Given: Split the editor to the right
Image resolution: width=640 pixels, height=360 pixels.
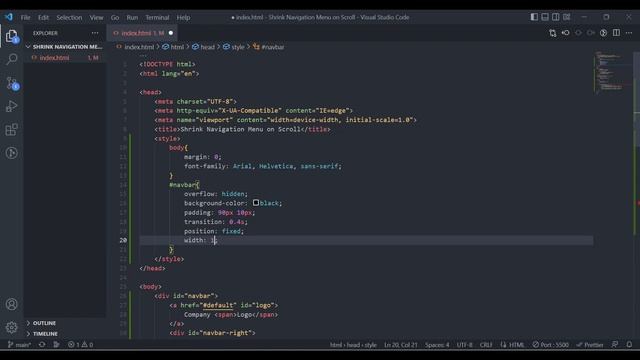Looking at the screenshot, I should (616, 33).
